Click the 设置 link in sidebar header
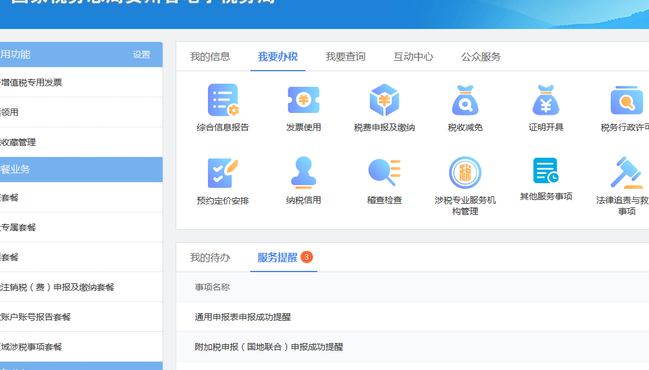Viewport: 649px width, 370px height. click(x=142, y=55)
